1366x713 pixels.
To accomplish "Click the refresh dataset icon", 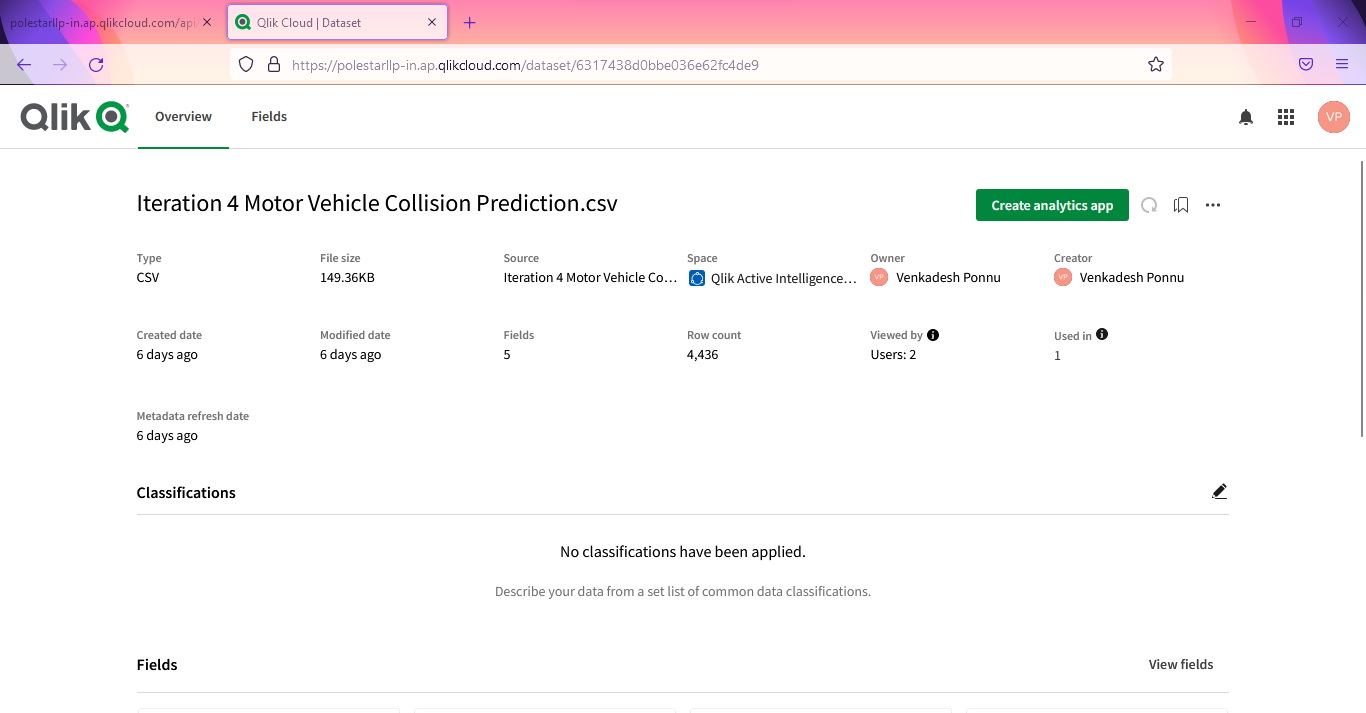I will tap(1149, 205).
